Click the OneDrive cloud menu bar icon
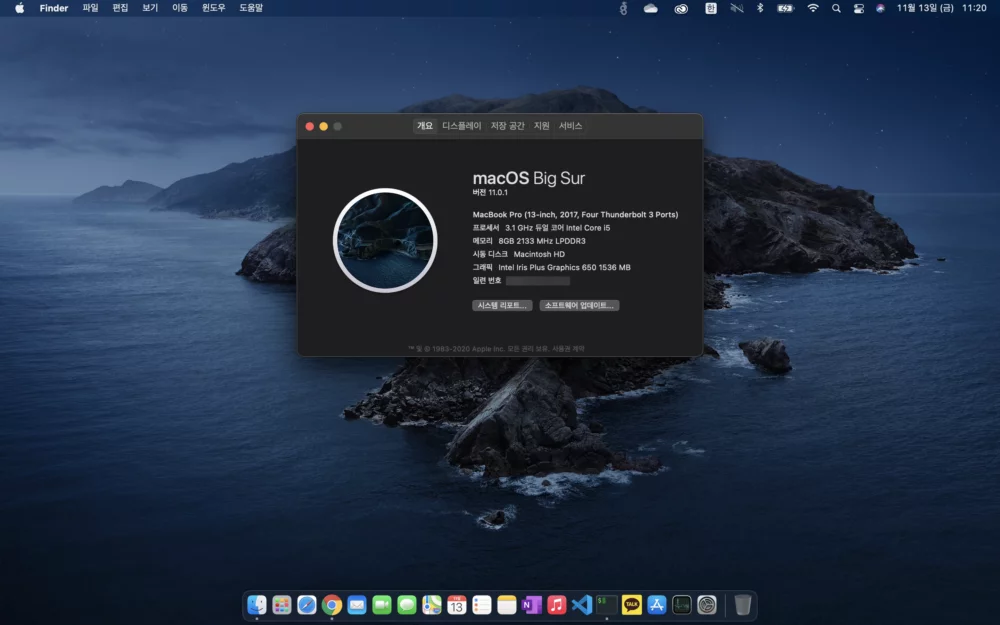The width and height of the screenshot is (1000, 625). 651,8
